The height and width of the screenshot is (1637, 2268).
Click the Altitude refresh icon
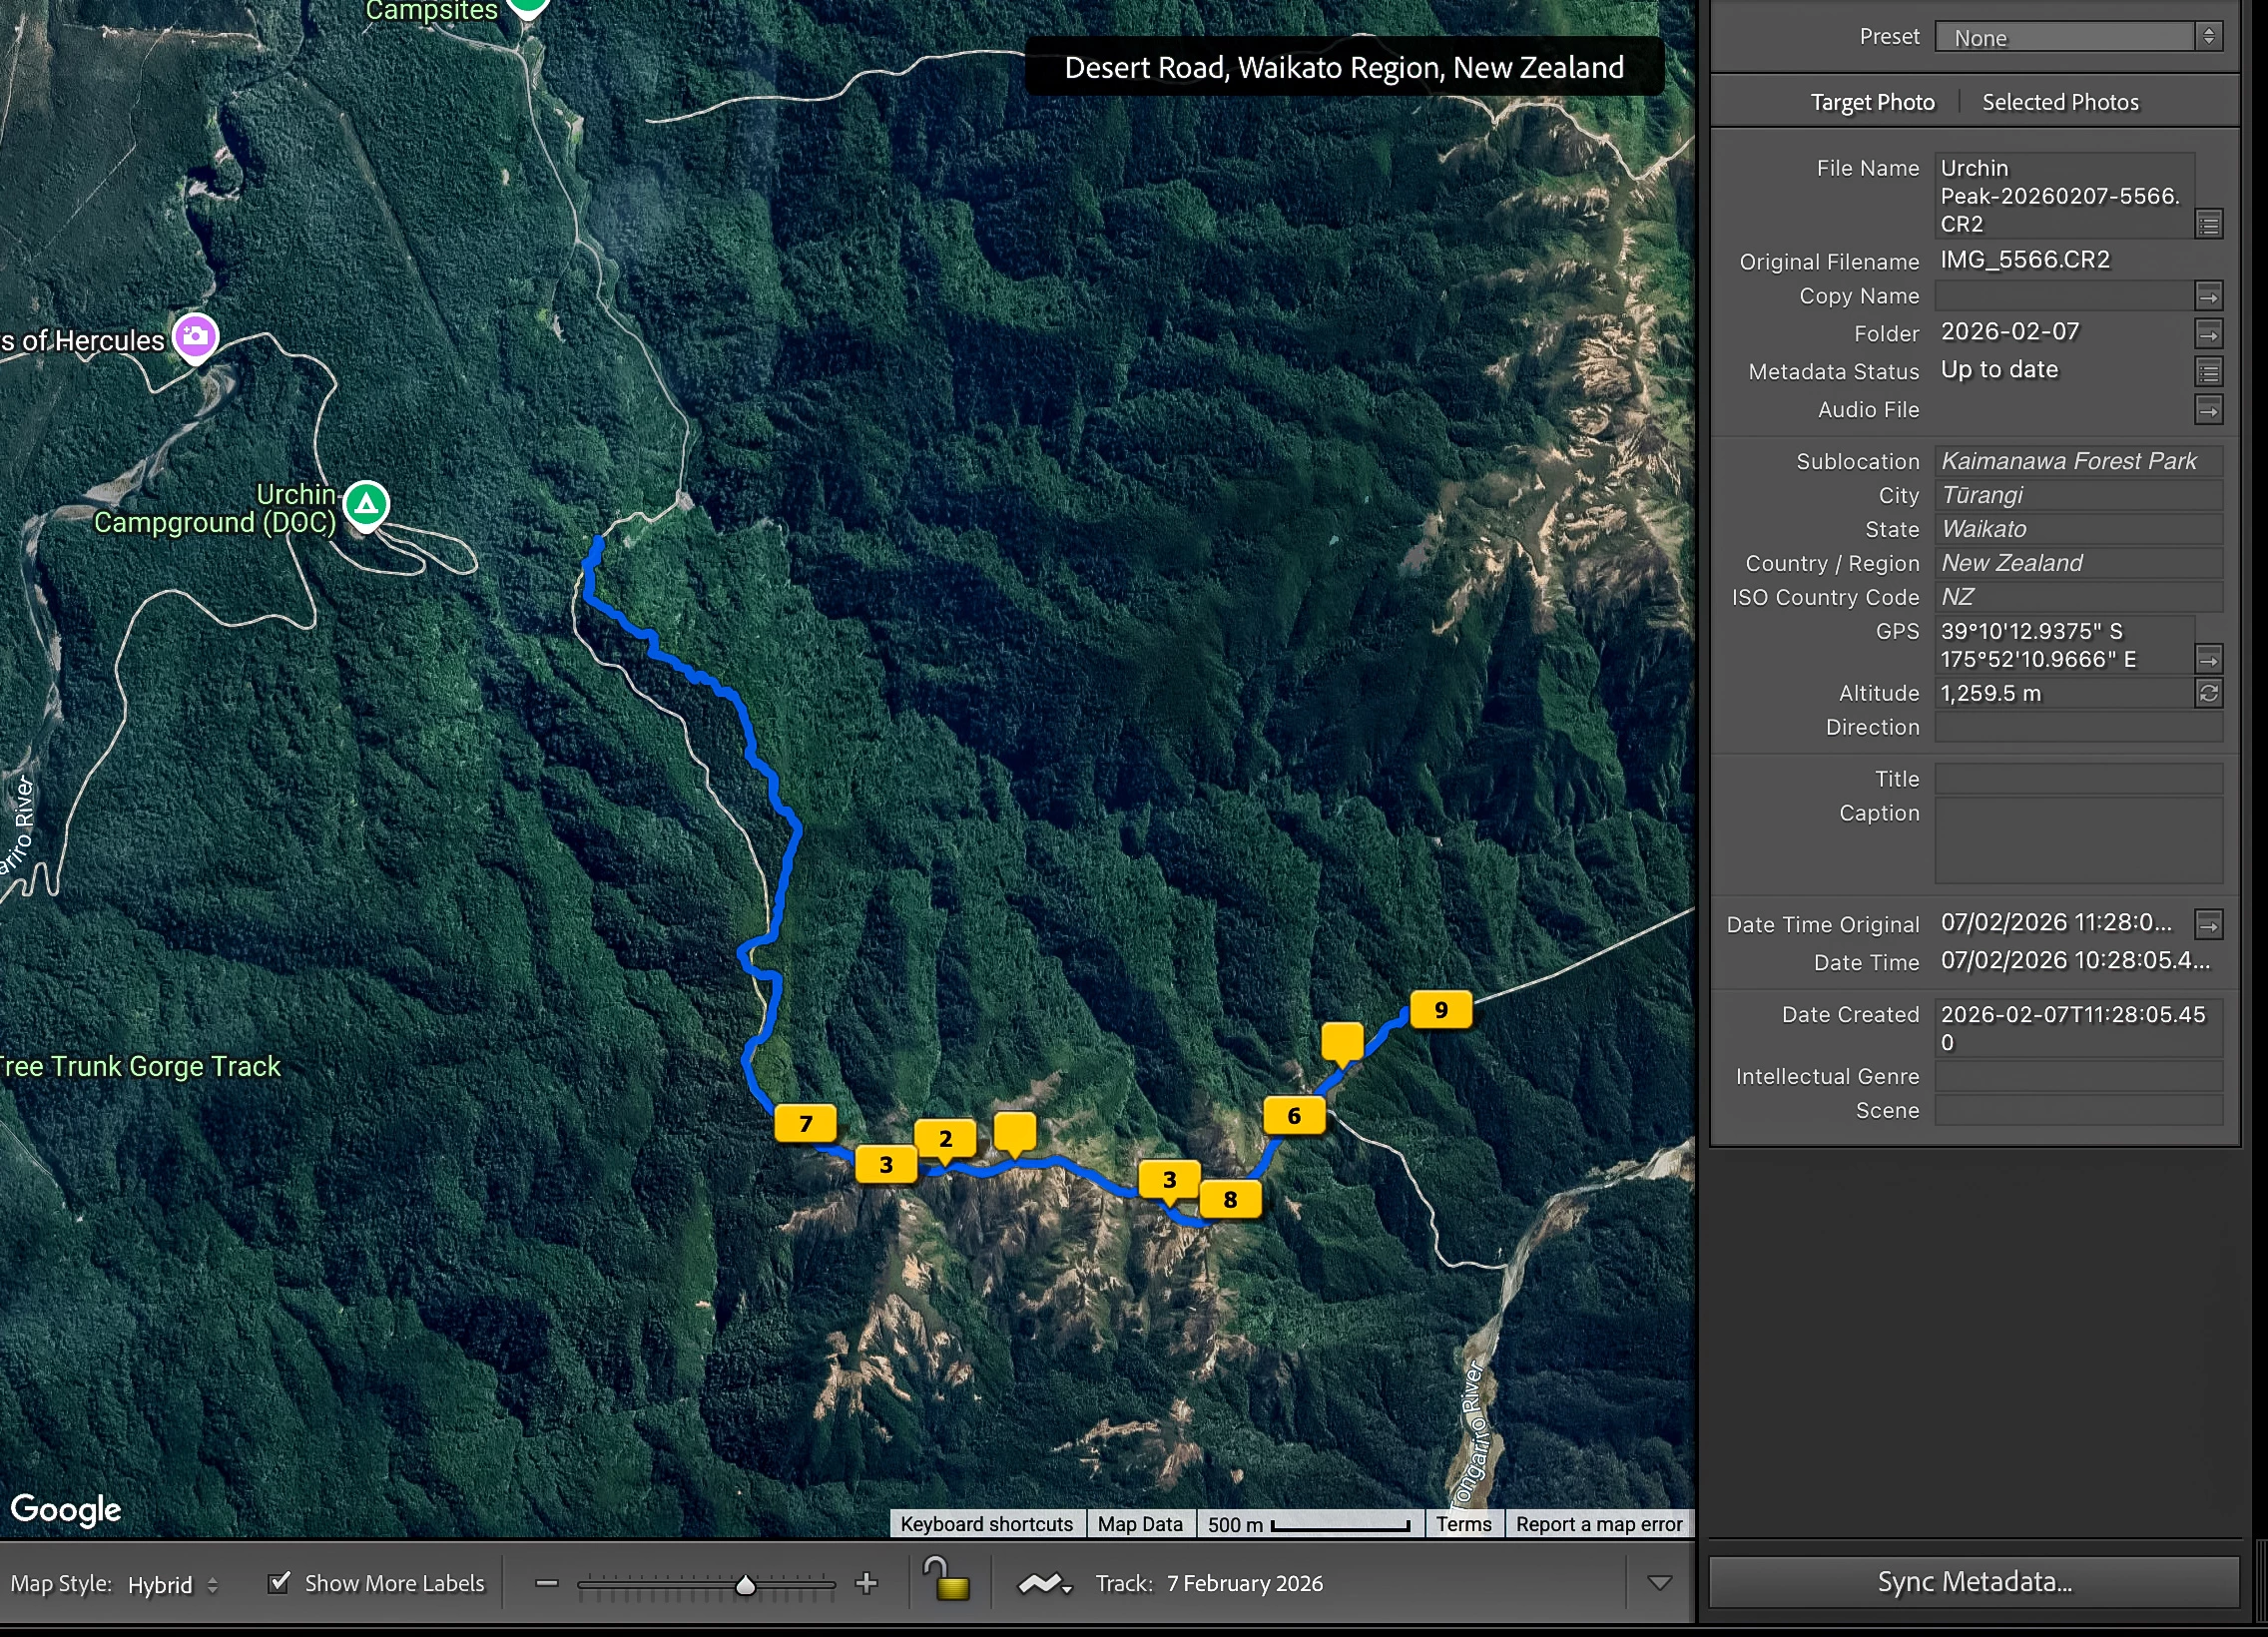(2208, 693)
